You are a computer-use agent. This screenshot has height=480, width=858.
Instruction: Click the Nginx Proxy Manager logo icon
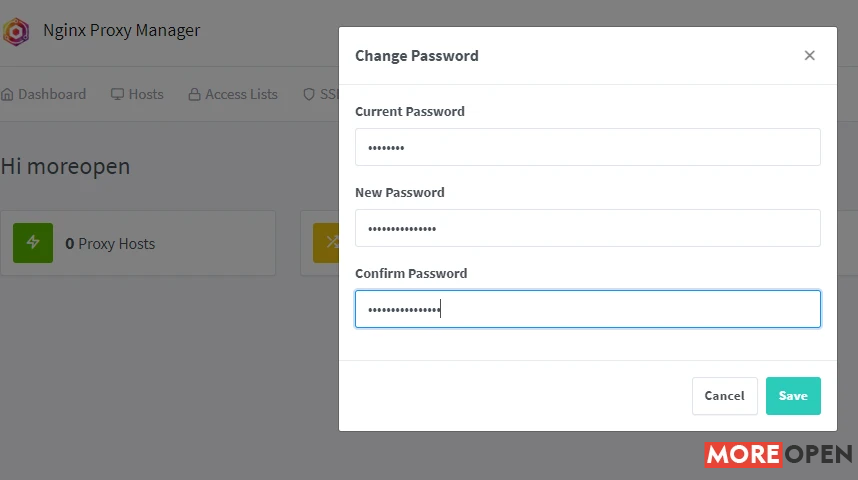coord(16,32)
